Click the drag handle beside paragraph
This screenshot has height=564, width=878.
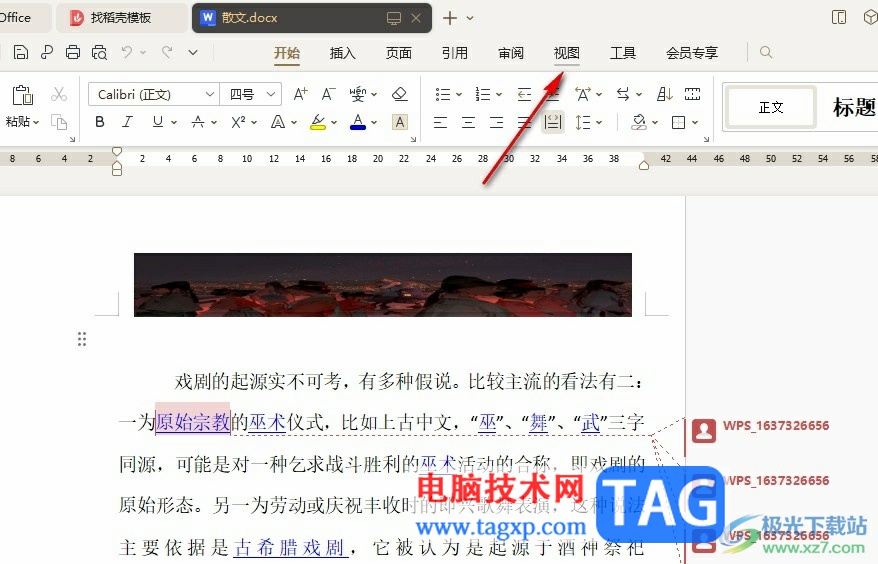point(82,339)
